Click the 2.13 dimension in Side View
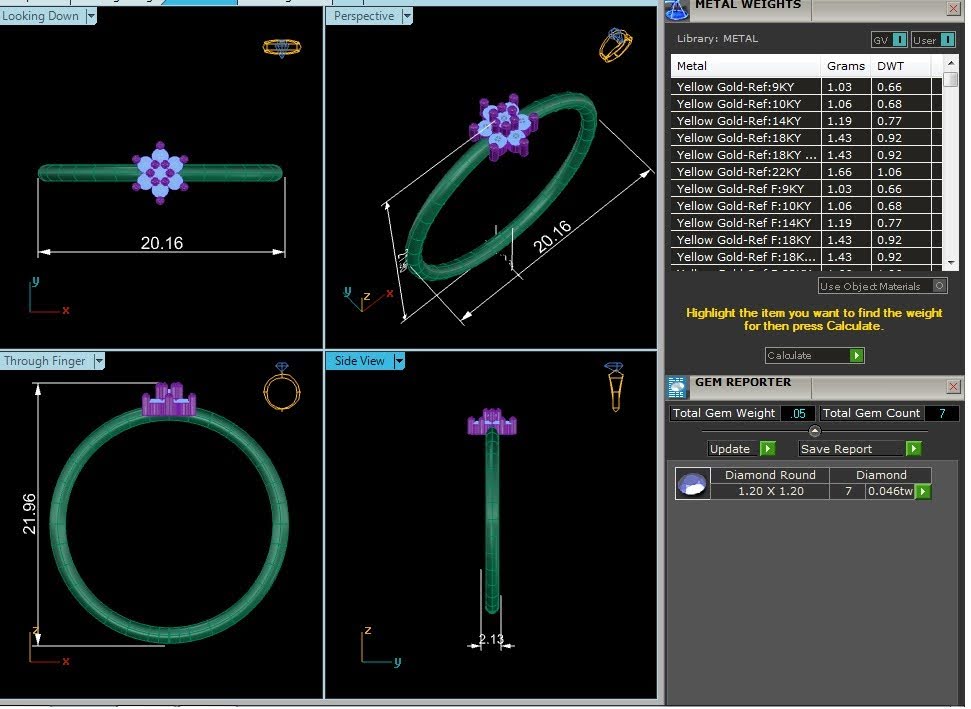 [x=491, y=639]
